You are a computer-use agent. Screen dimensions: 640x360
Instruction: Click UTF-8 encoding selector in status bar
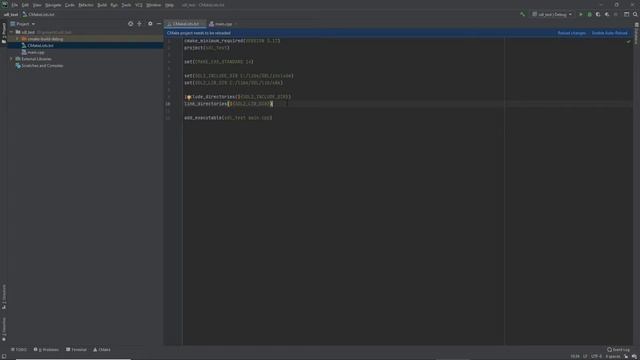596,356
